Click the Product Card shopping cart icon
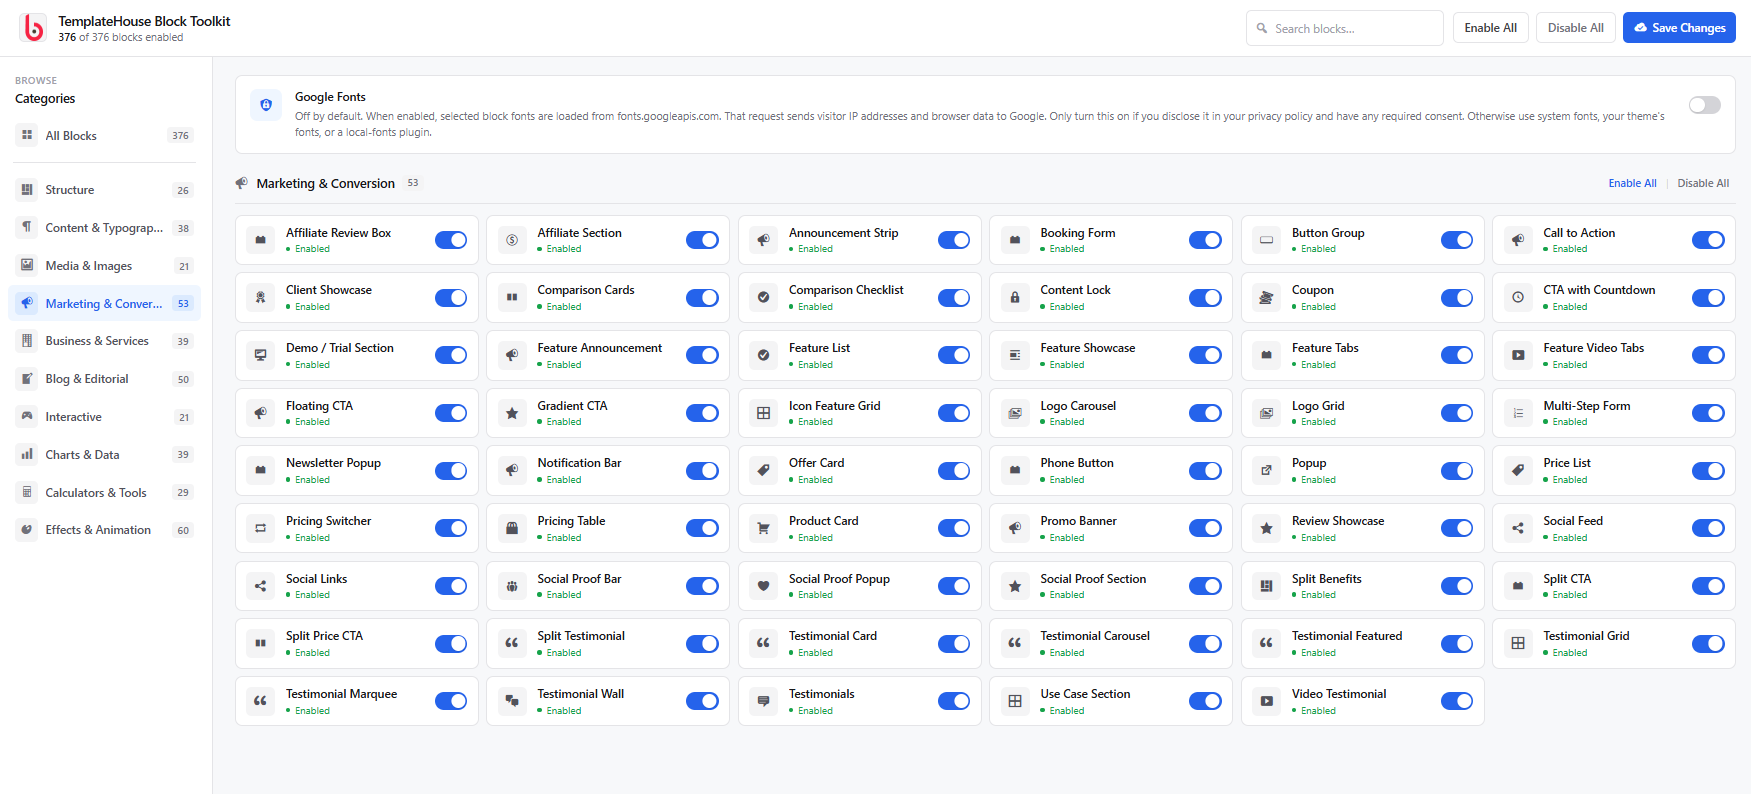Screen dimensions: 1751x794 [764, 528]
